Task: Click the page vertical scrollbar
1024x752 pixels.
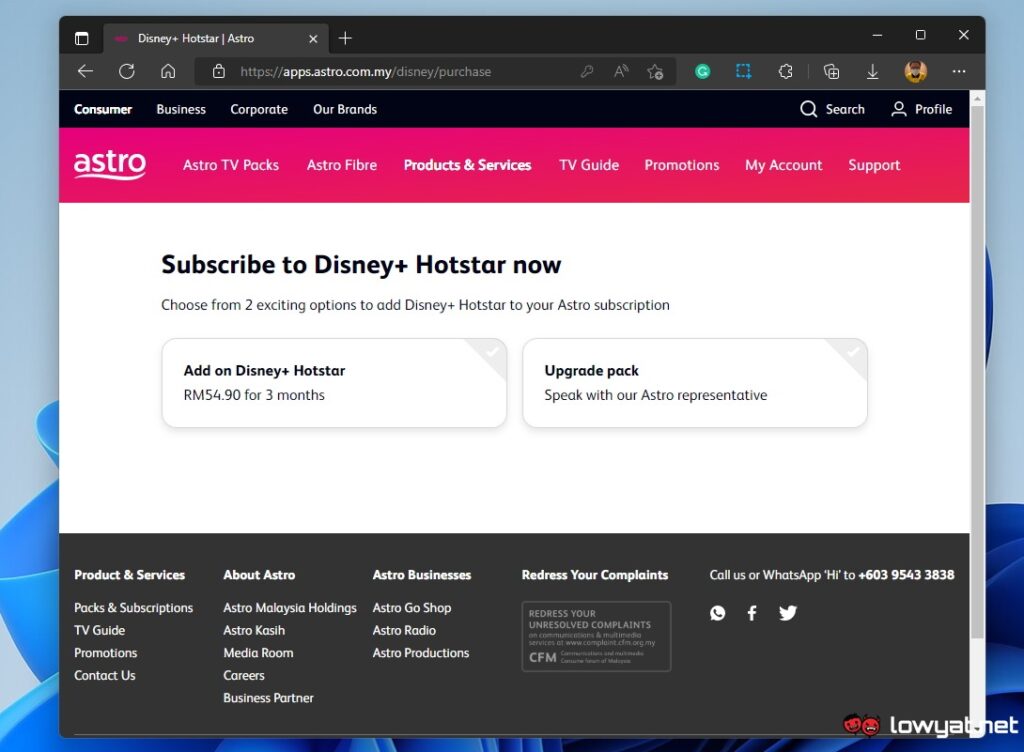Action: 977,400
